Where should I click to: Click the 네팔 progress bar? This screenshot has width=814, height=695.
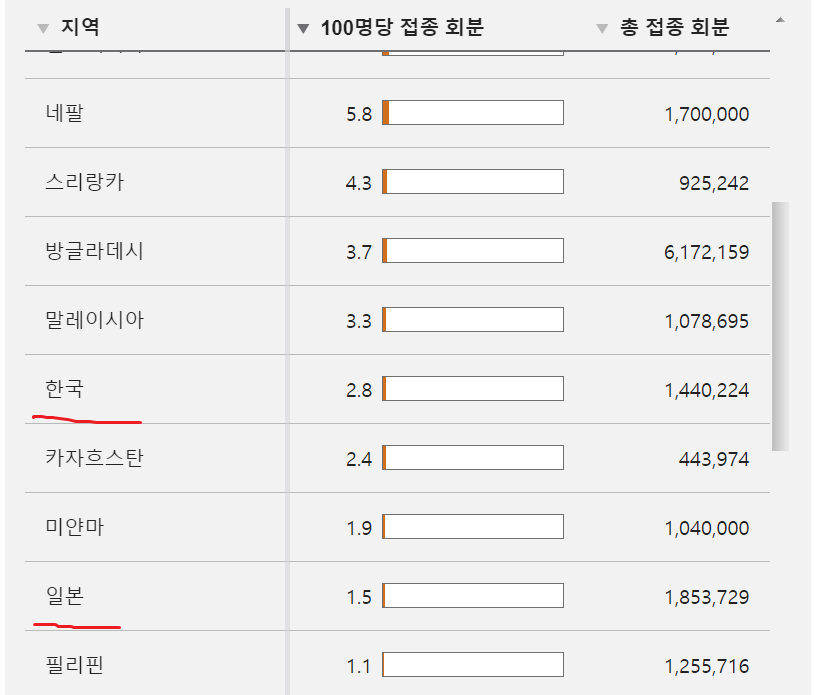tap(473, 113)
